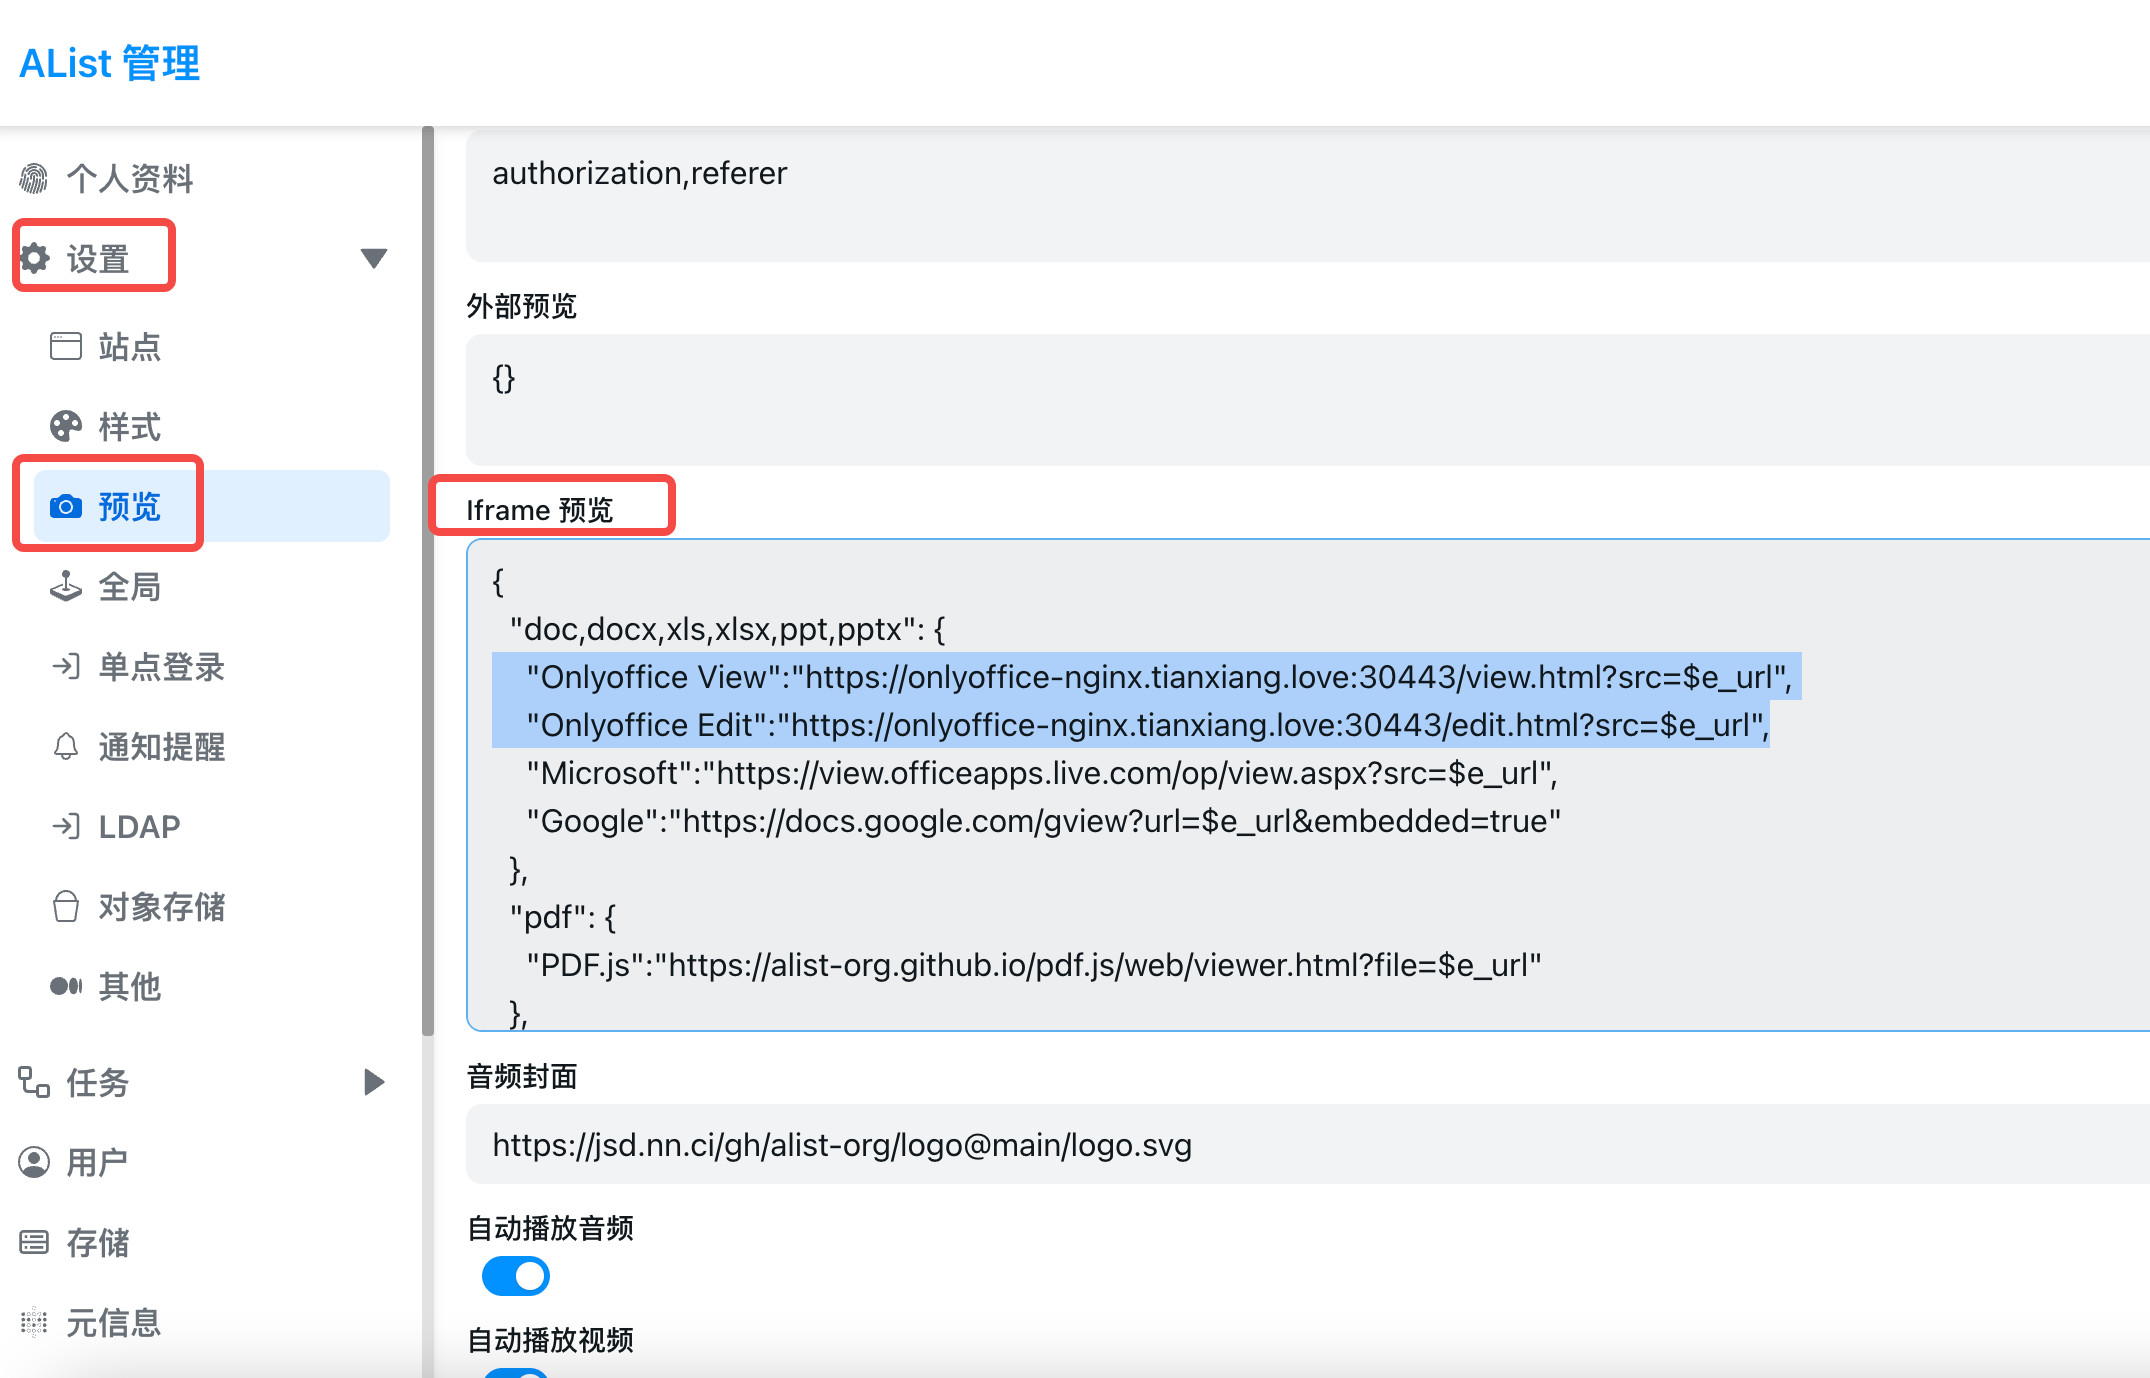
Task: Open the LDAP settings page
Action: click(139, 826)
